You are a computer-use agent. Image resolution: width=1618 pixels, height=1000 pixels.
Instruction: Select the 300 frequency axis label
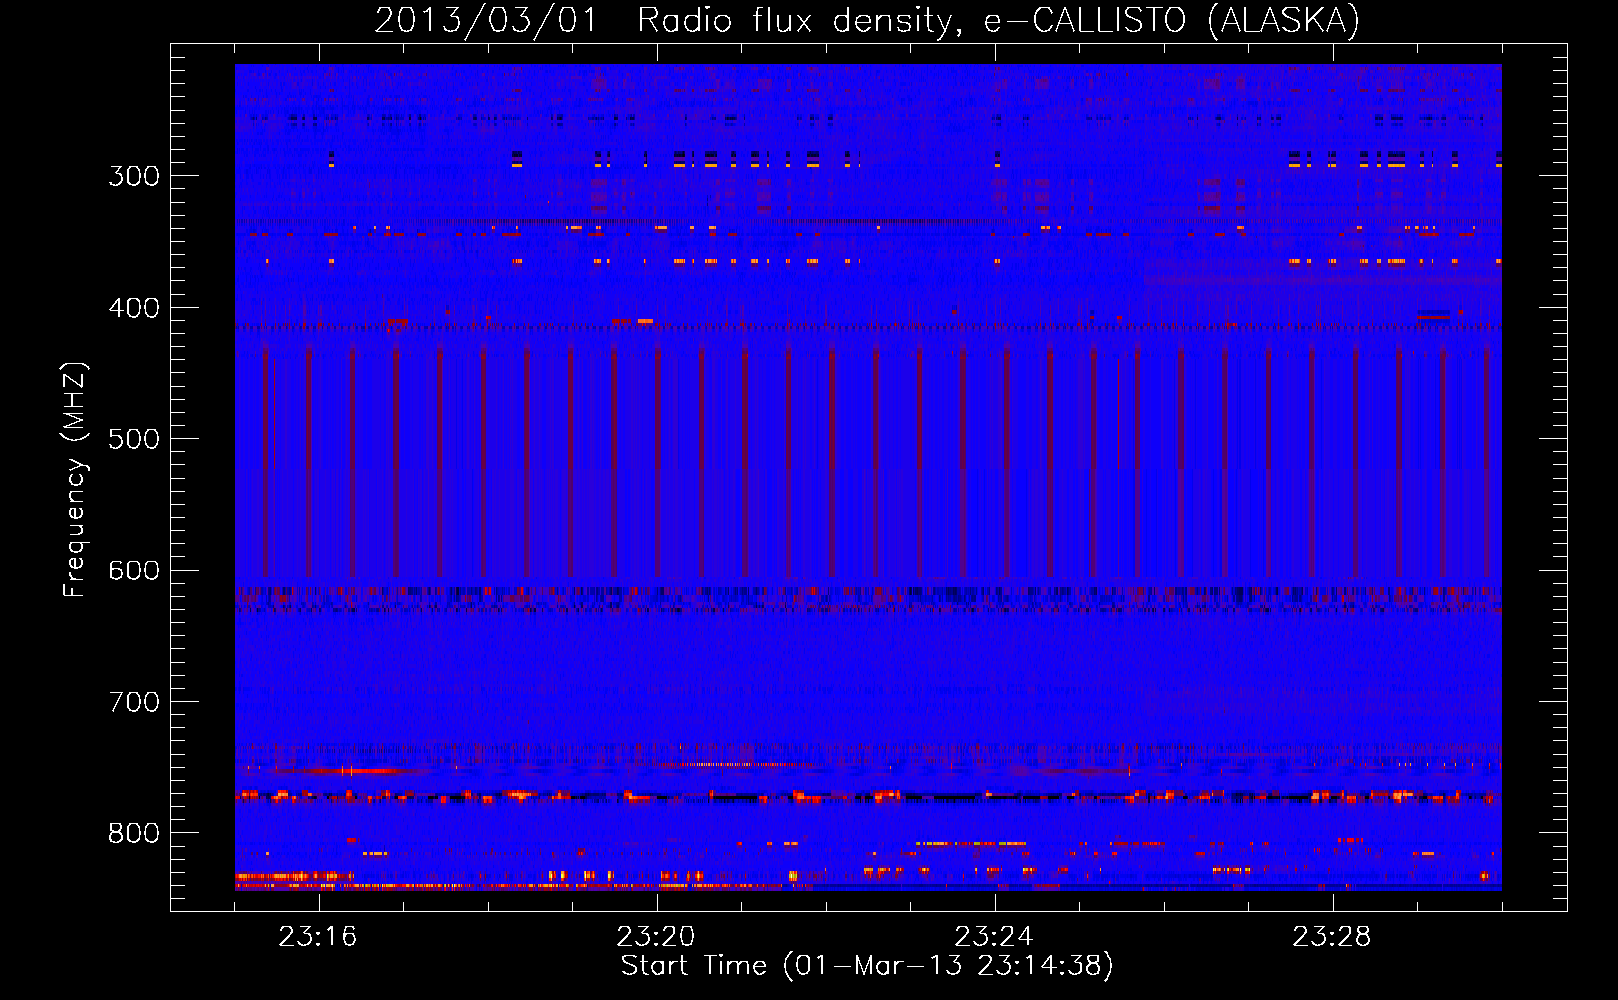(134, 176)
